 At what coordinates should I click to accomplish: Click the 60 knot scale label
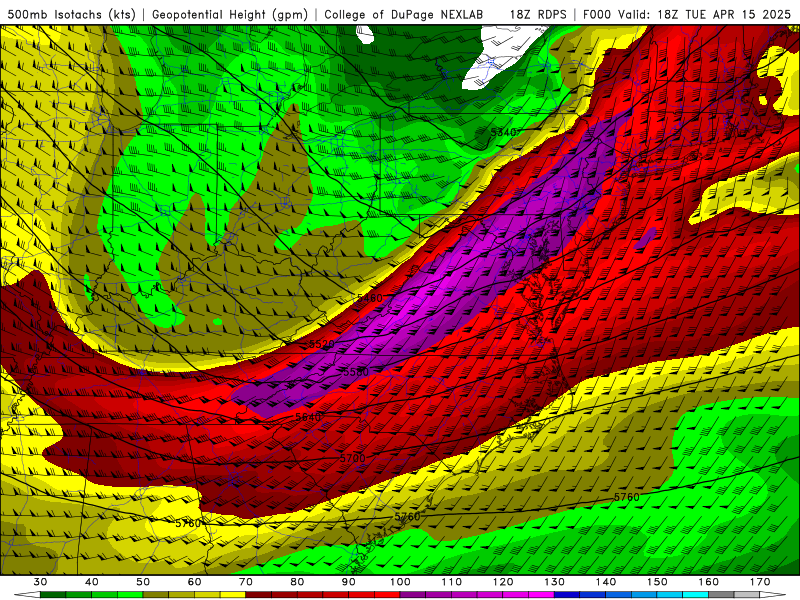(x=194, y=582)
